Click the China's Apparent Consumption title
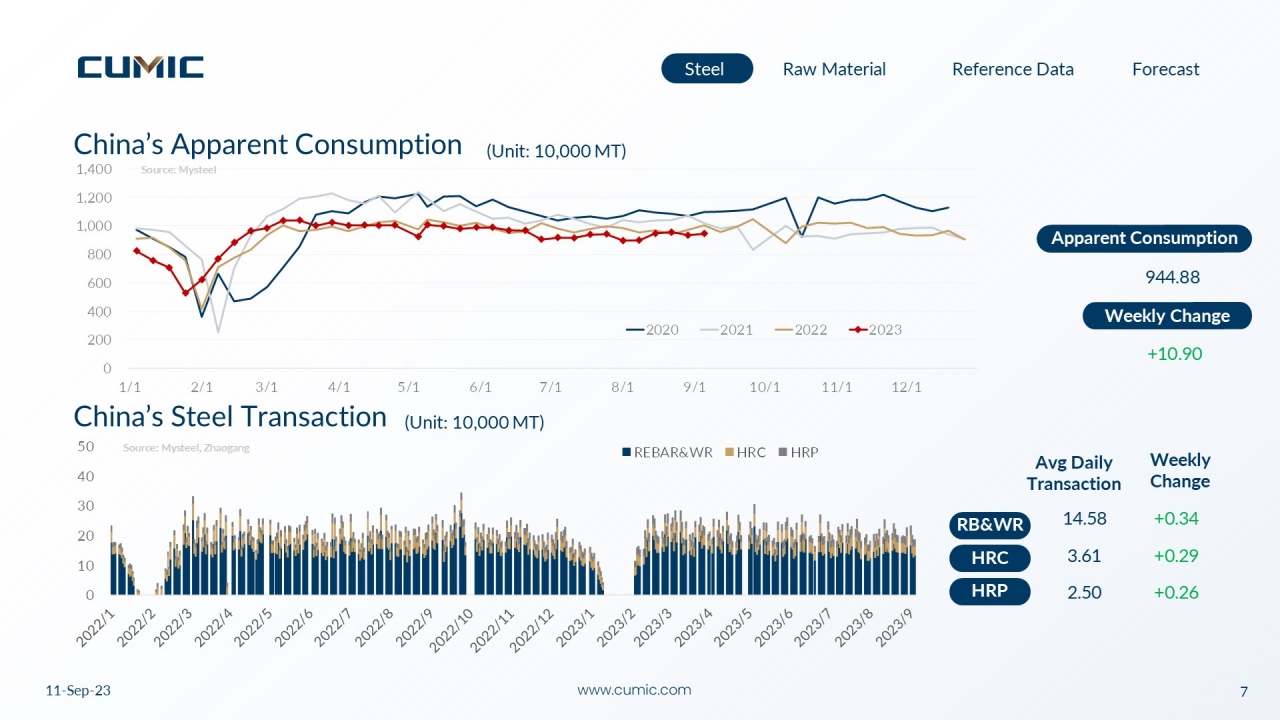This screenshot has width=1280, height=720. pyautogui.click(x=268, y=145)
